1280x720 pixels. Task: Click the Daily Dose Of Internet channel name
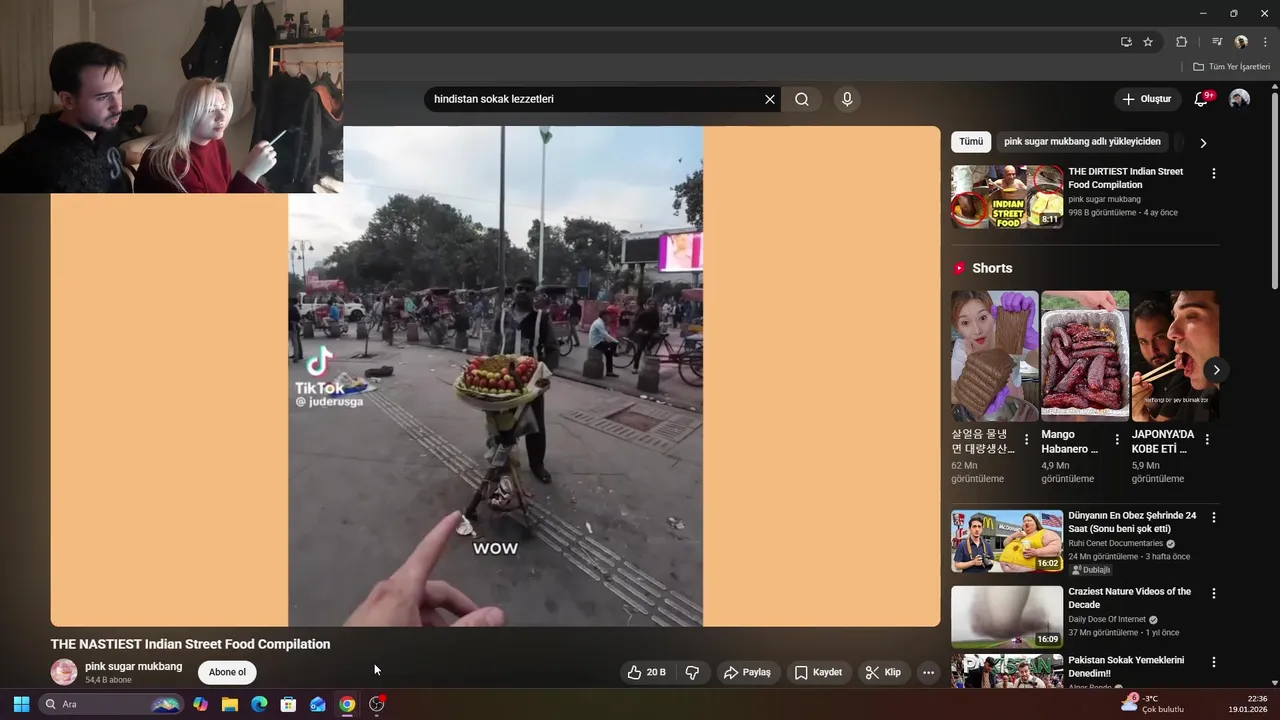click(1107, 619)
